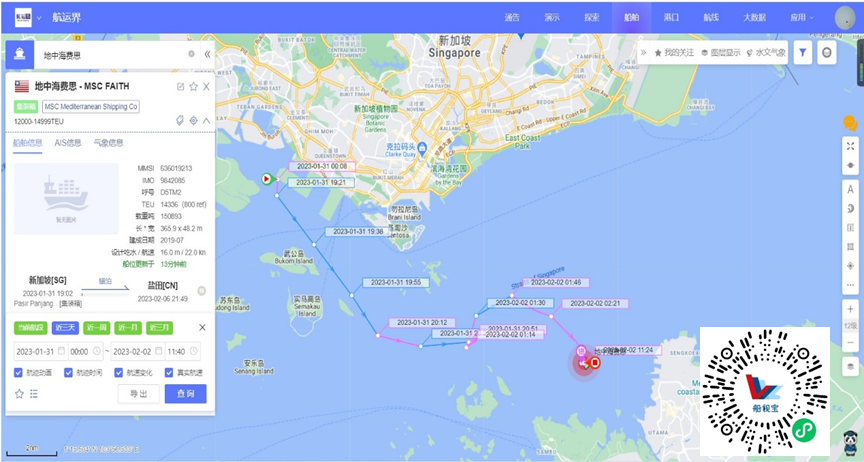Click the fullscreen expand icon on right toolbar
This screenshot has height=462, width=864.
click(850, 146)
